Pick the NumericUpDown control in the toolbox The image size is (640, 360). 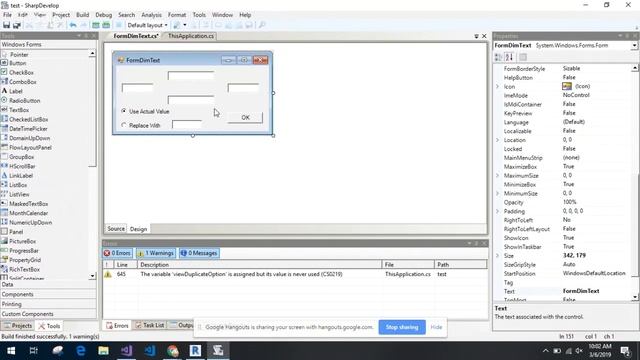click(x=30, y=223)
